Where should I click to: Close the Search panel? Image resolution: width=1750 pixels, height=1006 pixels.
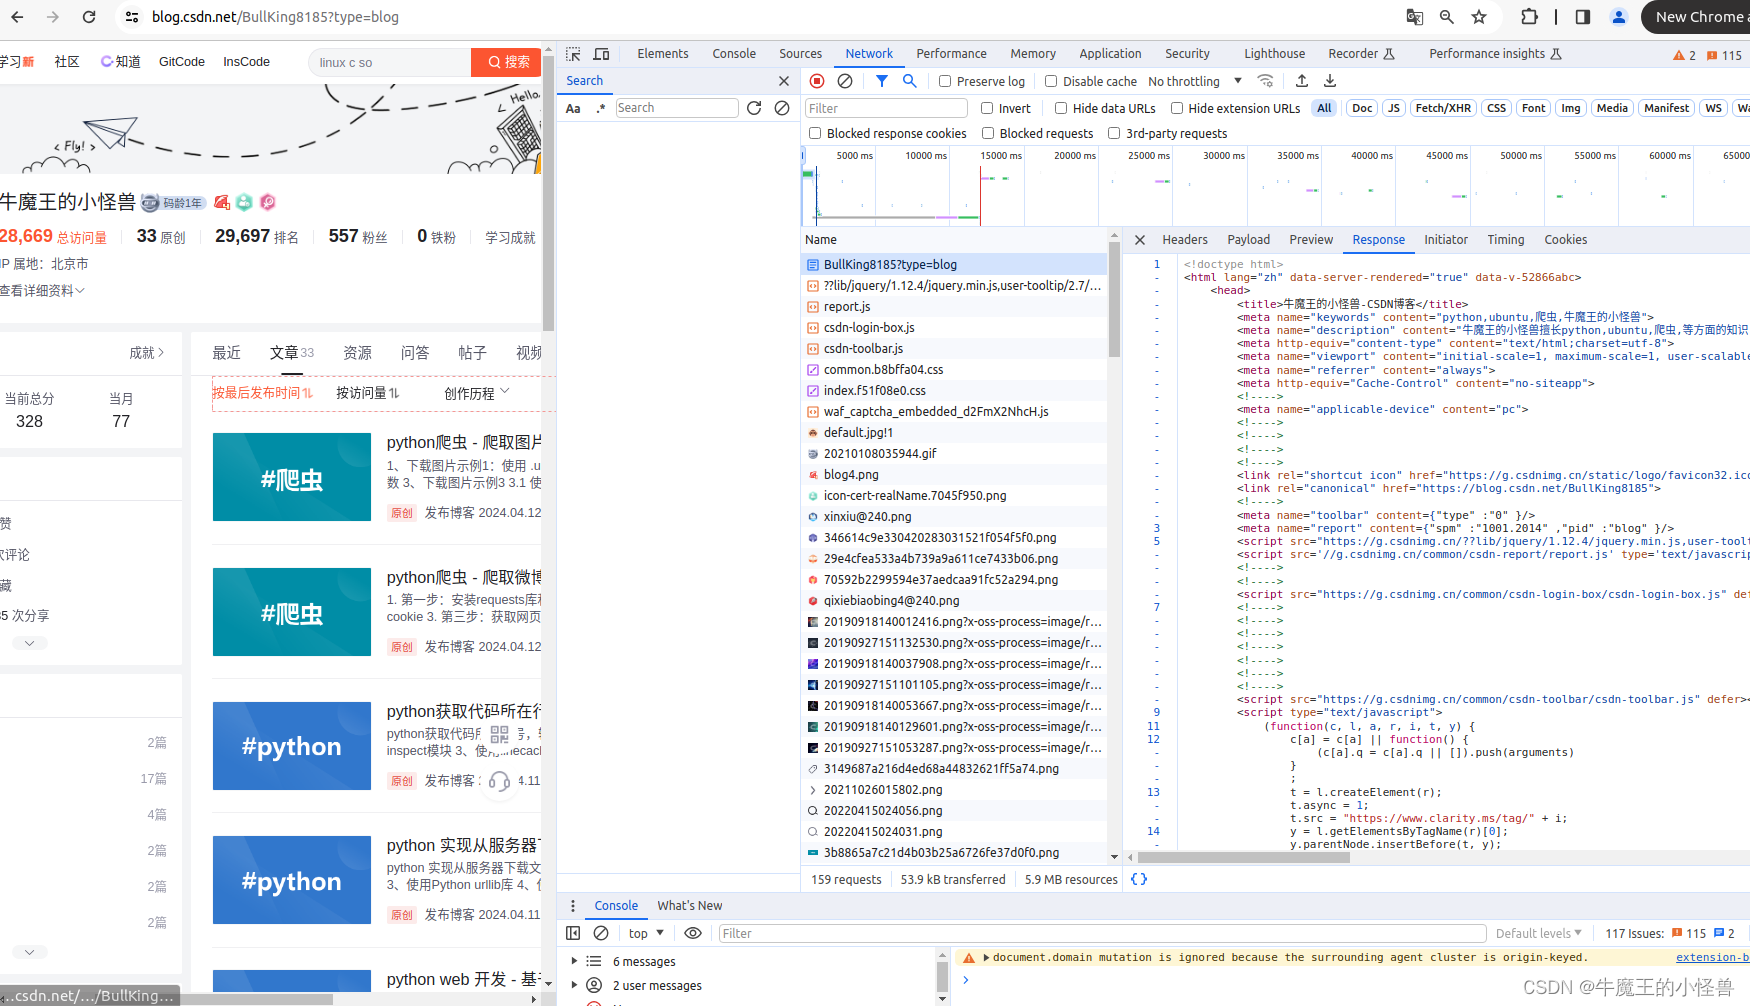[x=784, y=81]
